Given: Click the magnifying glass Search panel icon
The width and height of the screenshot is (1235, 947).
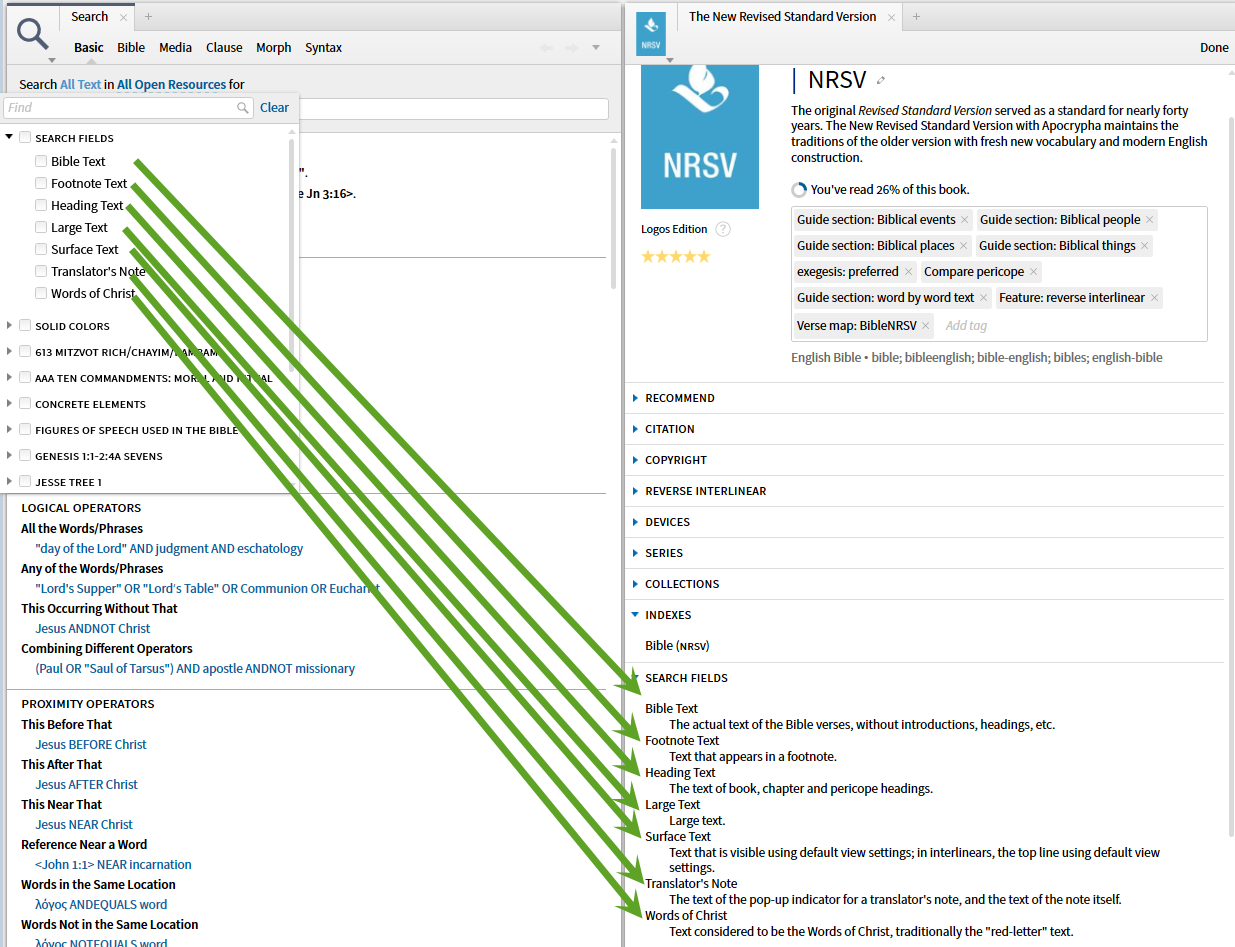Looking at the screenshot, I should pyautogui.click(x=33, y=34).
